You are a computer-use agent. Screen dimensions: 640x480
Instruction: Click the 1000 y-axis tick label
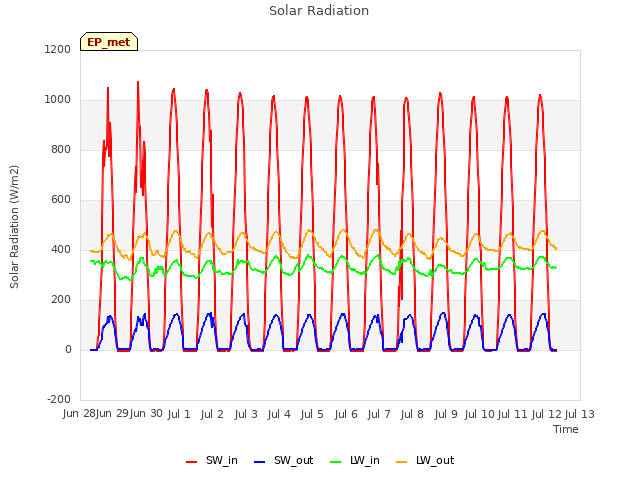(58, 100)
